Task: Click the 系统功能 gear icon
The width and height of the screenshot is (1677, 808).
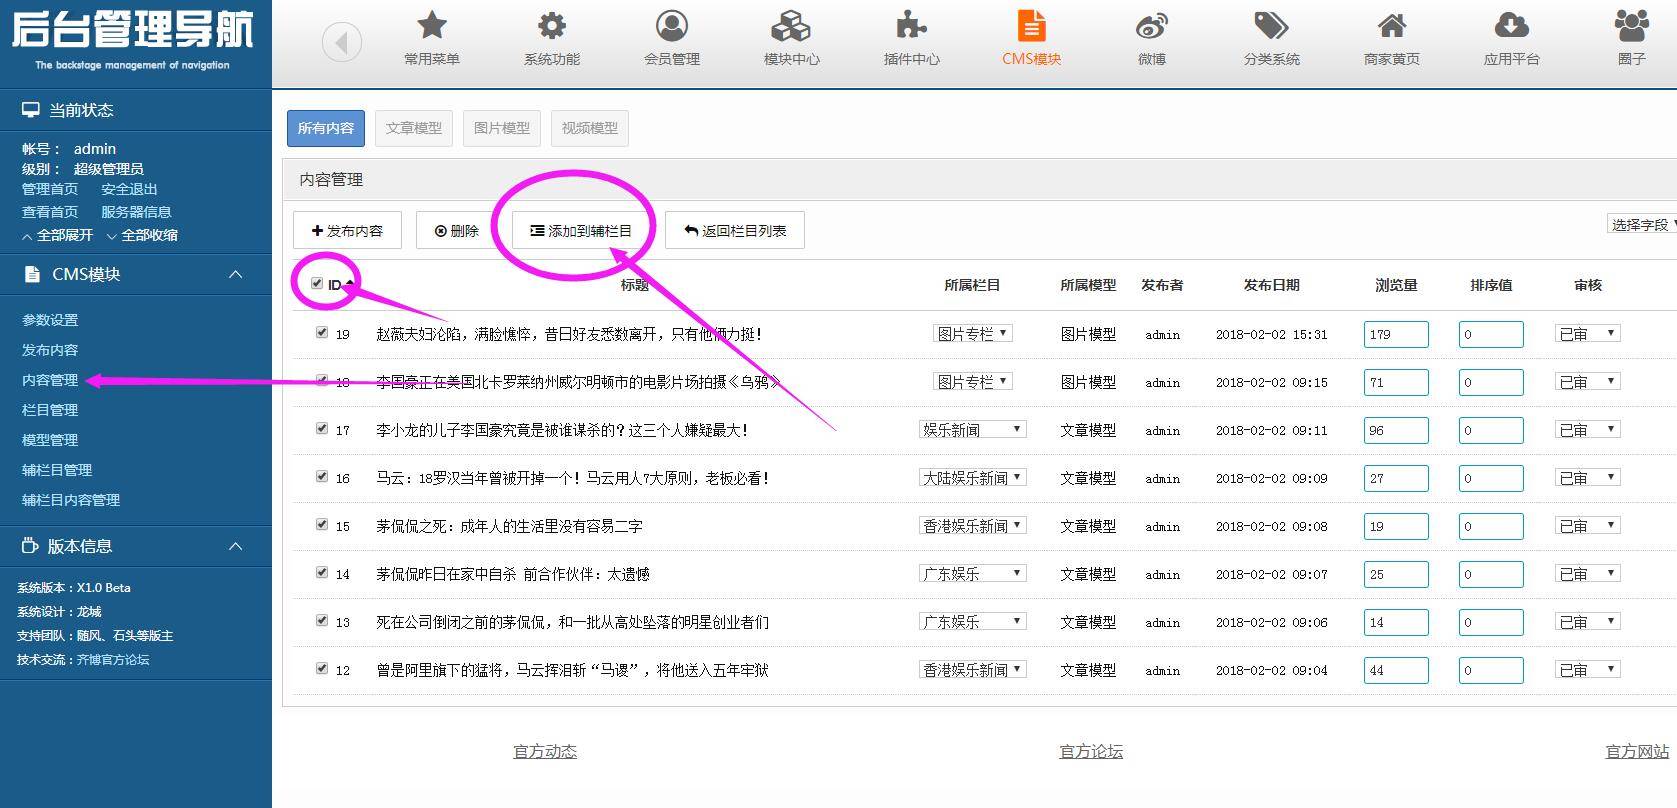Action: pos(552,26)
